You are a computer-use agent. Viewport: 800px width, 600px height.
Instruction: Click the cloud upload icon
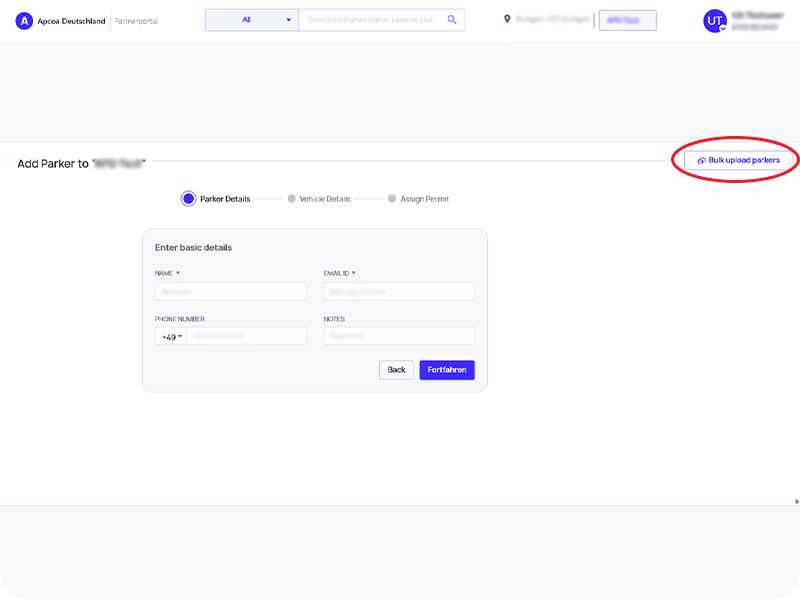coord(701,161)
